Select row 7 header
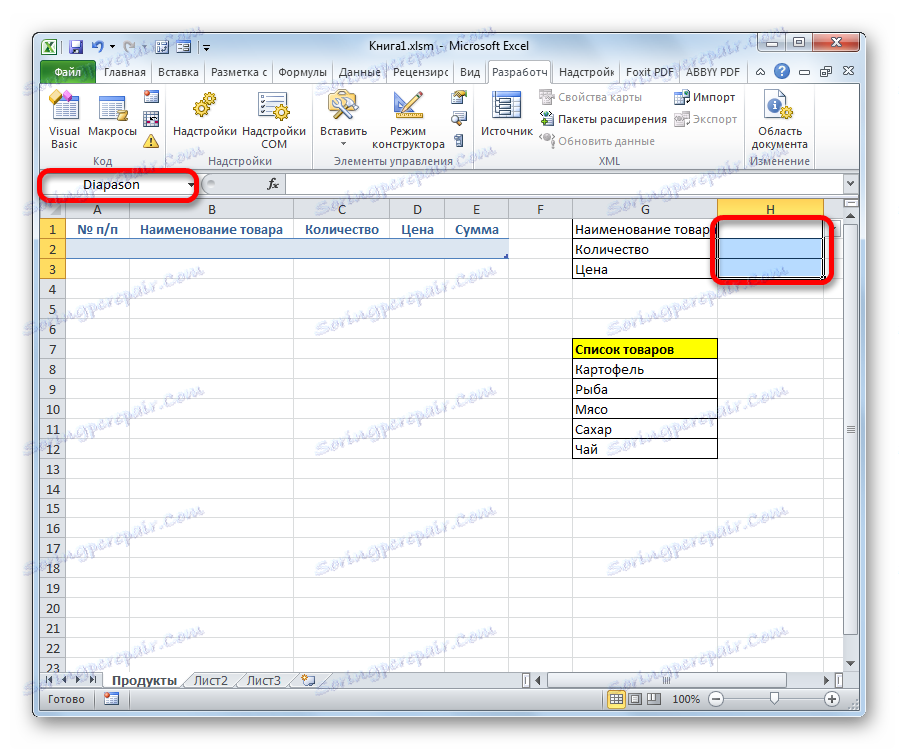Image resolution: width=899 pixels, height=750 pixels. point(53,349)
